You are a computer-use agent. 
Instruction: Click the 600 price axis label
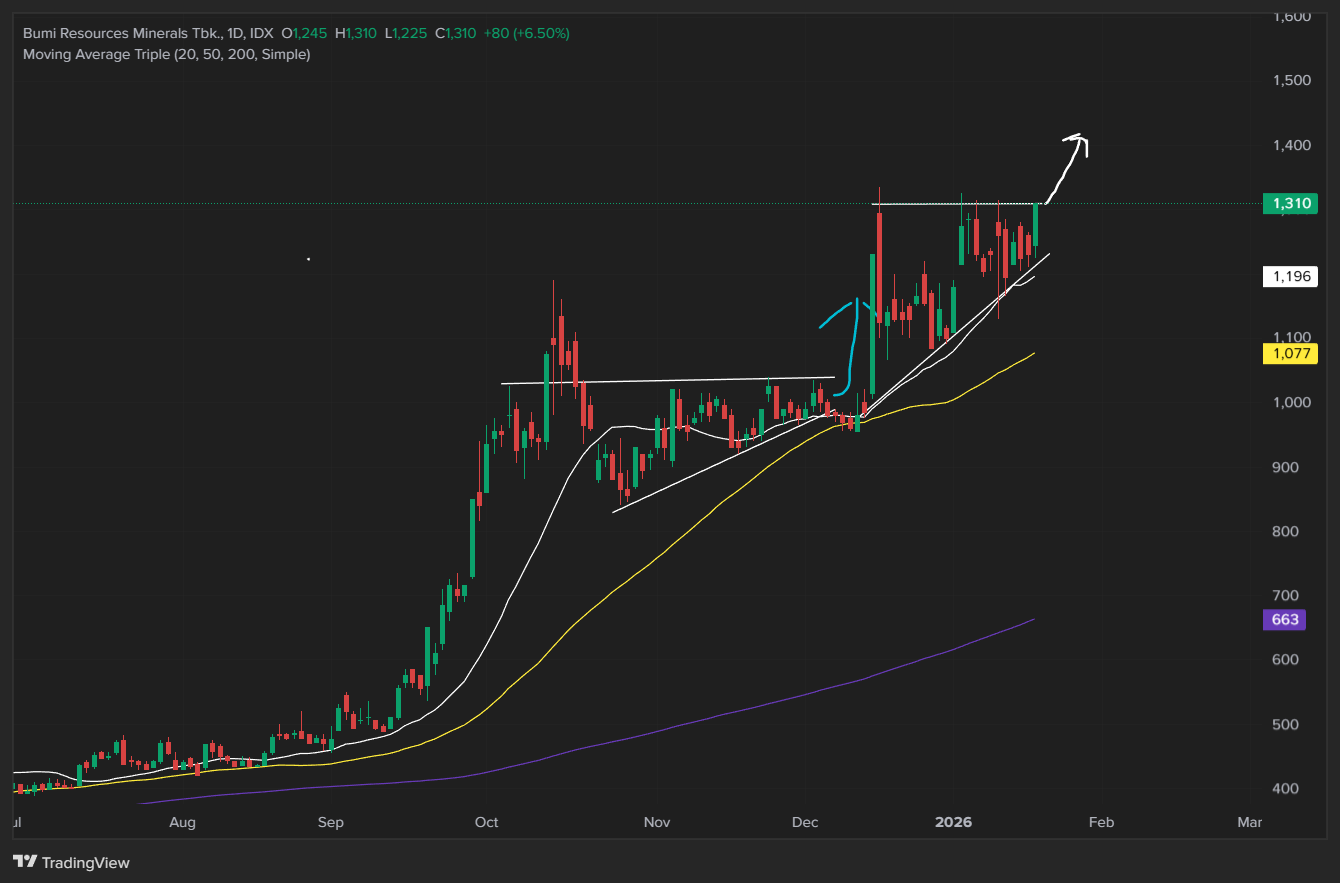1287,660
